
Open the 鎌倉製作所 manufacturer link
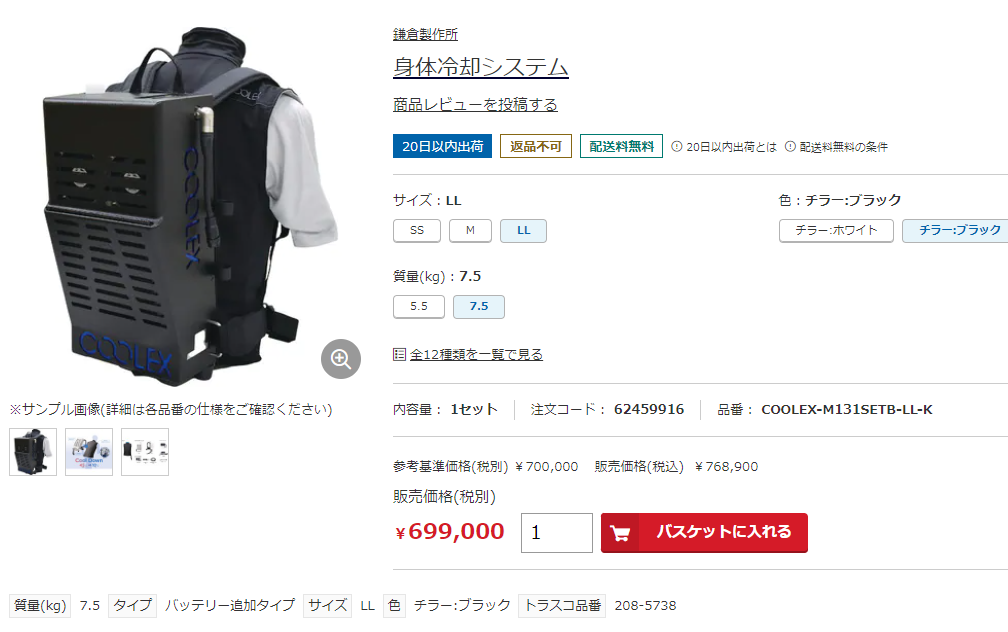click(425, 34)
